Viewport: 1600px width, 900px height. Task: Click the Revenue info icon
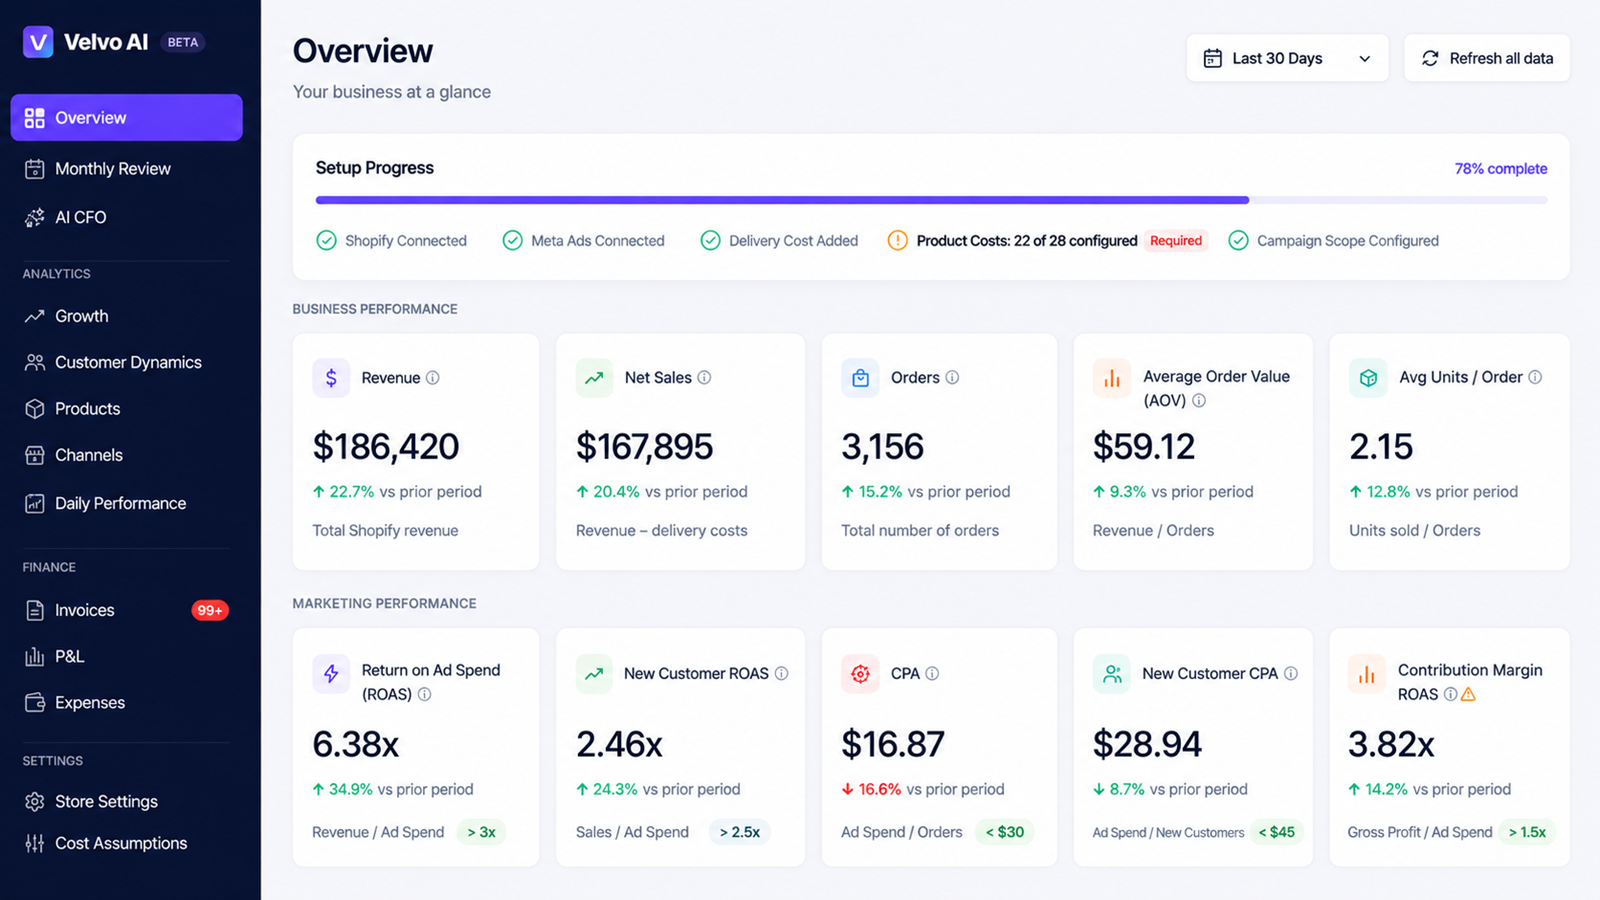click(433, 378)
